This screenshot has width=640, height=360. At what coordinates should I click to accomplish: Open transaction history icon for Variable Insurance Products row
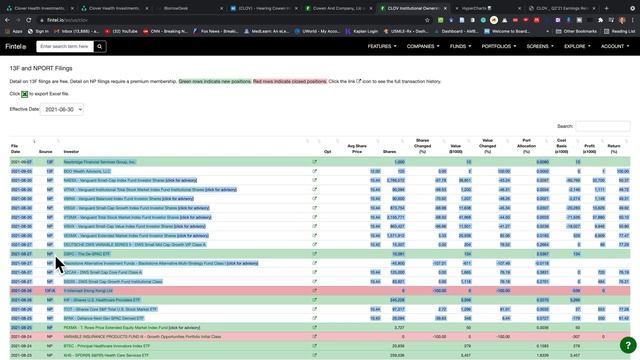click(314, 337)
